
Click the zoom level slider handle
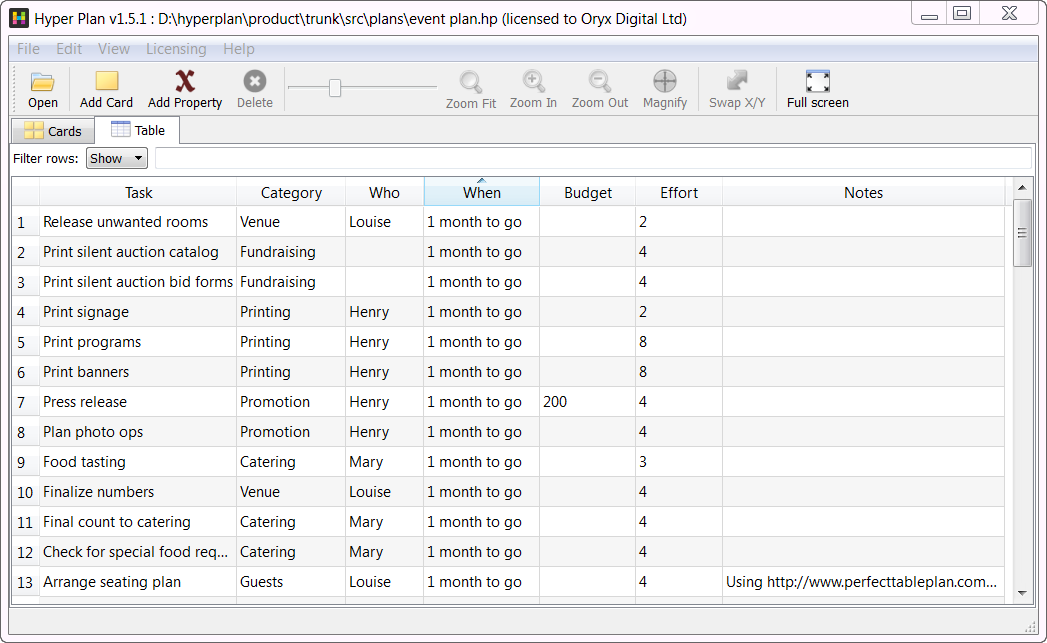pos(335,88)
